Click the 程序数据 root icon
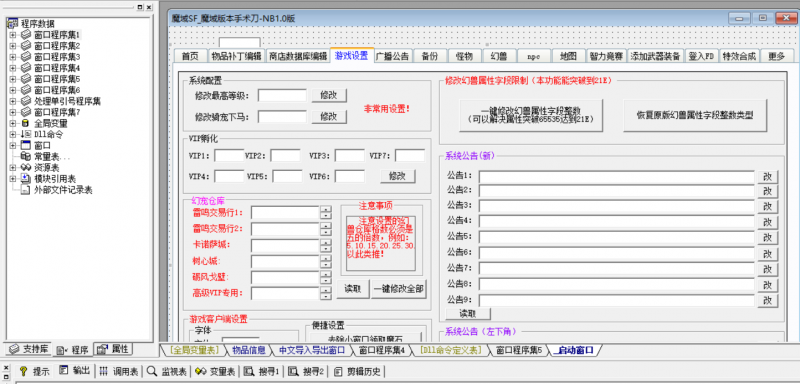The image size is (800, 384). click(x=12, y=23)
